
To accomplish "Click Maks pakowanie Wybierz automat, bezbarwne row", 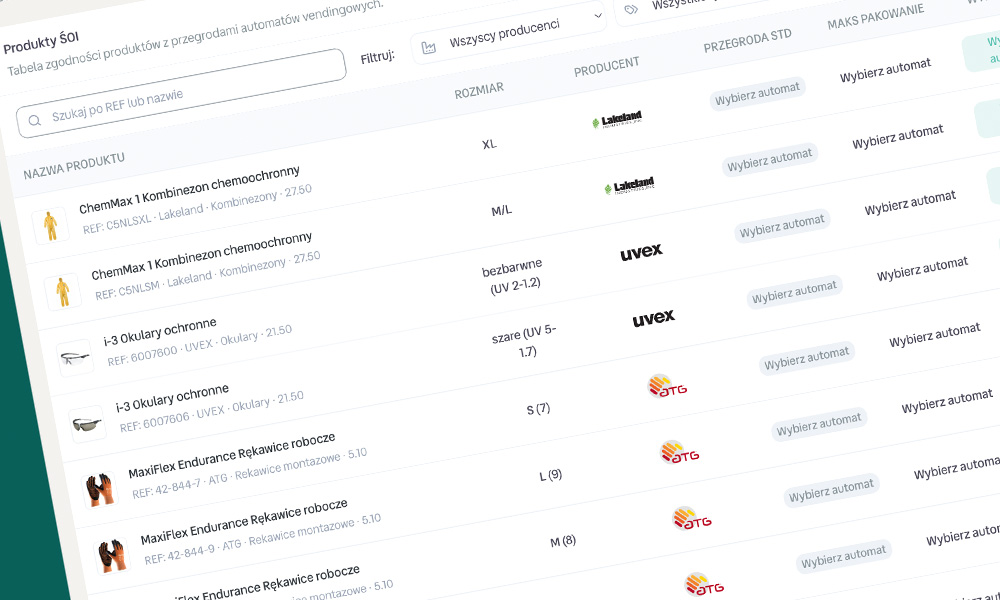I will (910, 203).
